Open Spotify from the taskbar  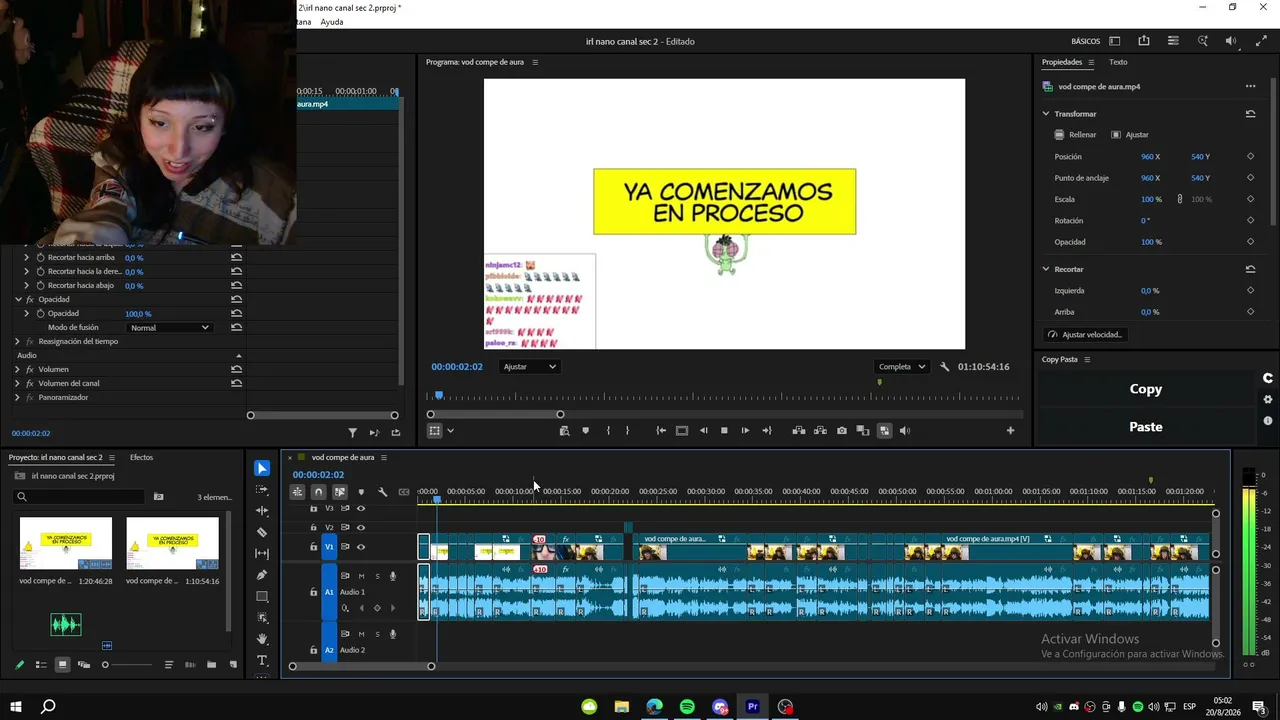pos(687,707)
